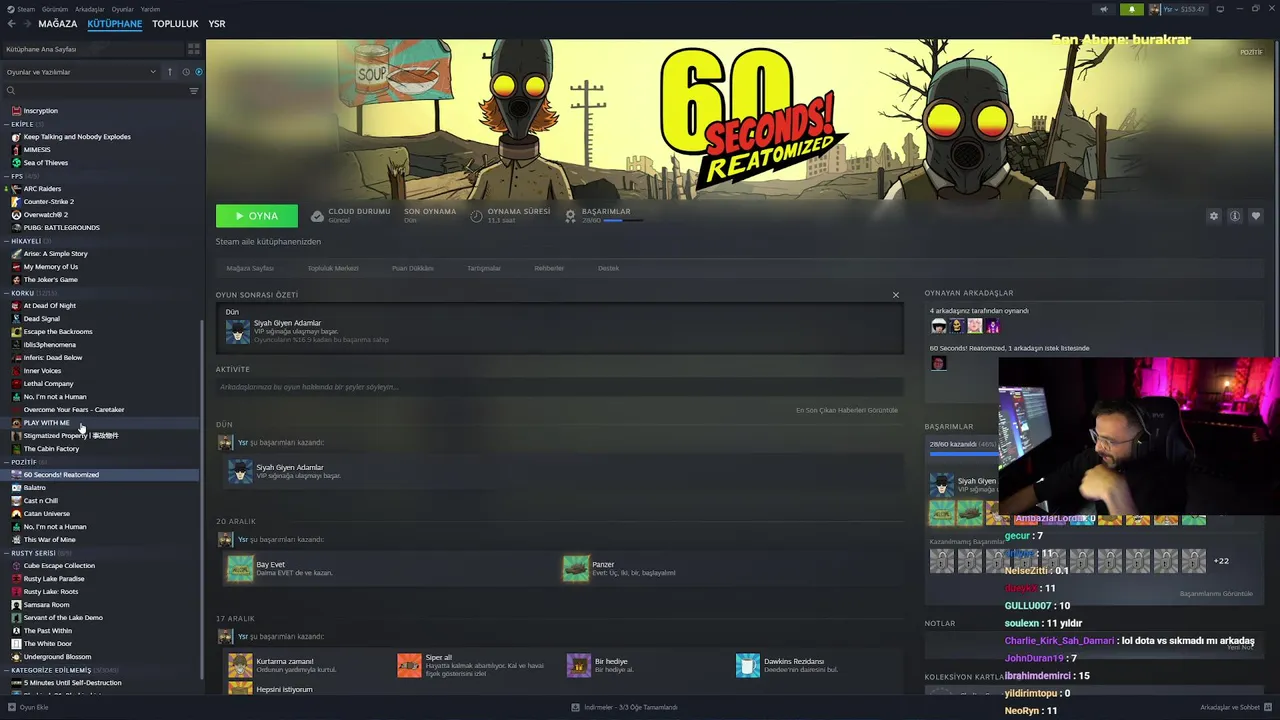1280x720 pixels.
Task: Select Rusty Lake Paradise in library
Action: [54, 579]
